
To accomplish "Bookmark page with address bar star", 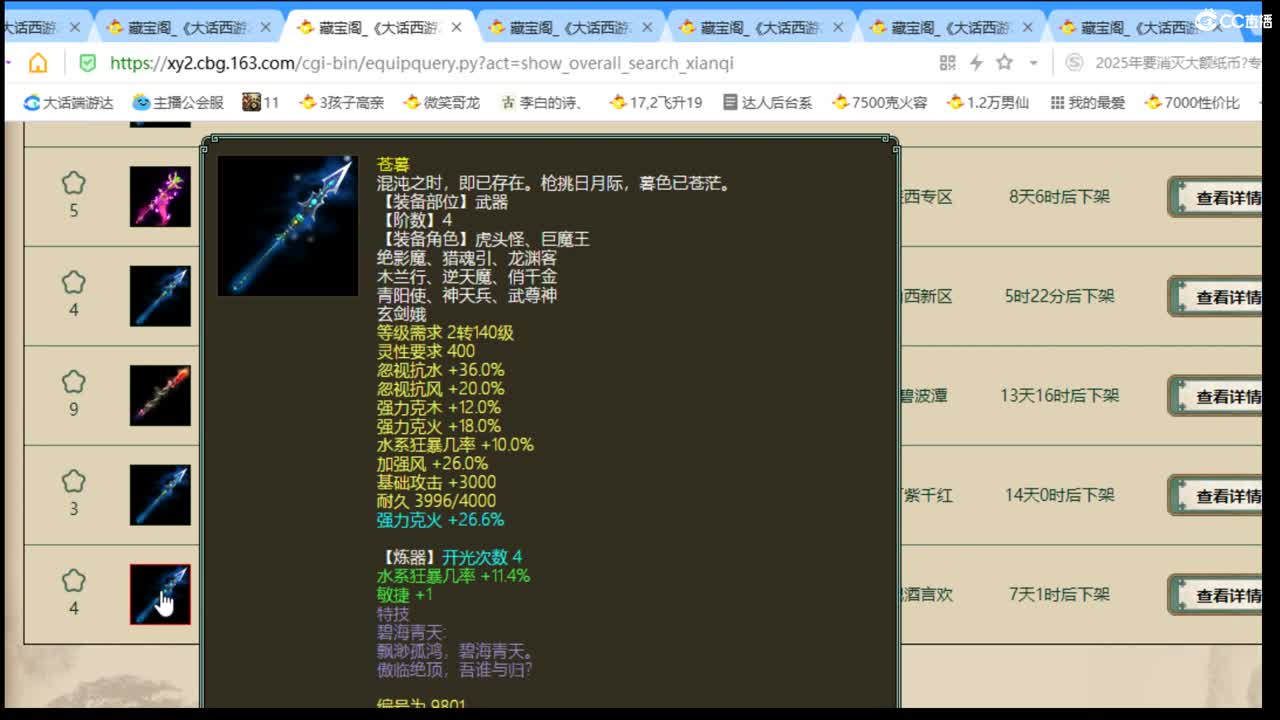I will (1005, 62).
